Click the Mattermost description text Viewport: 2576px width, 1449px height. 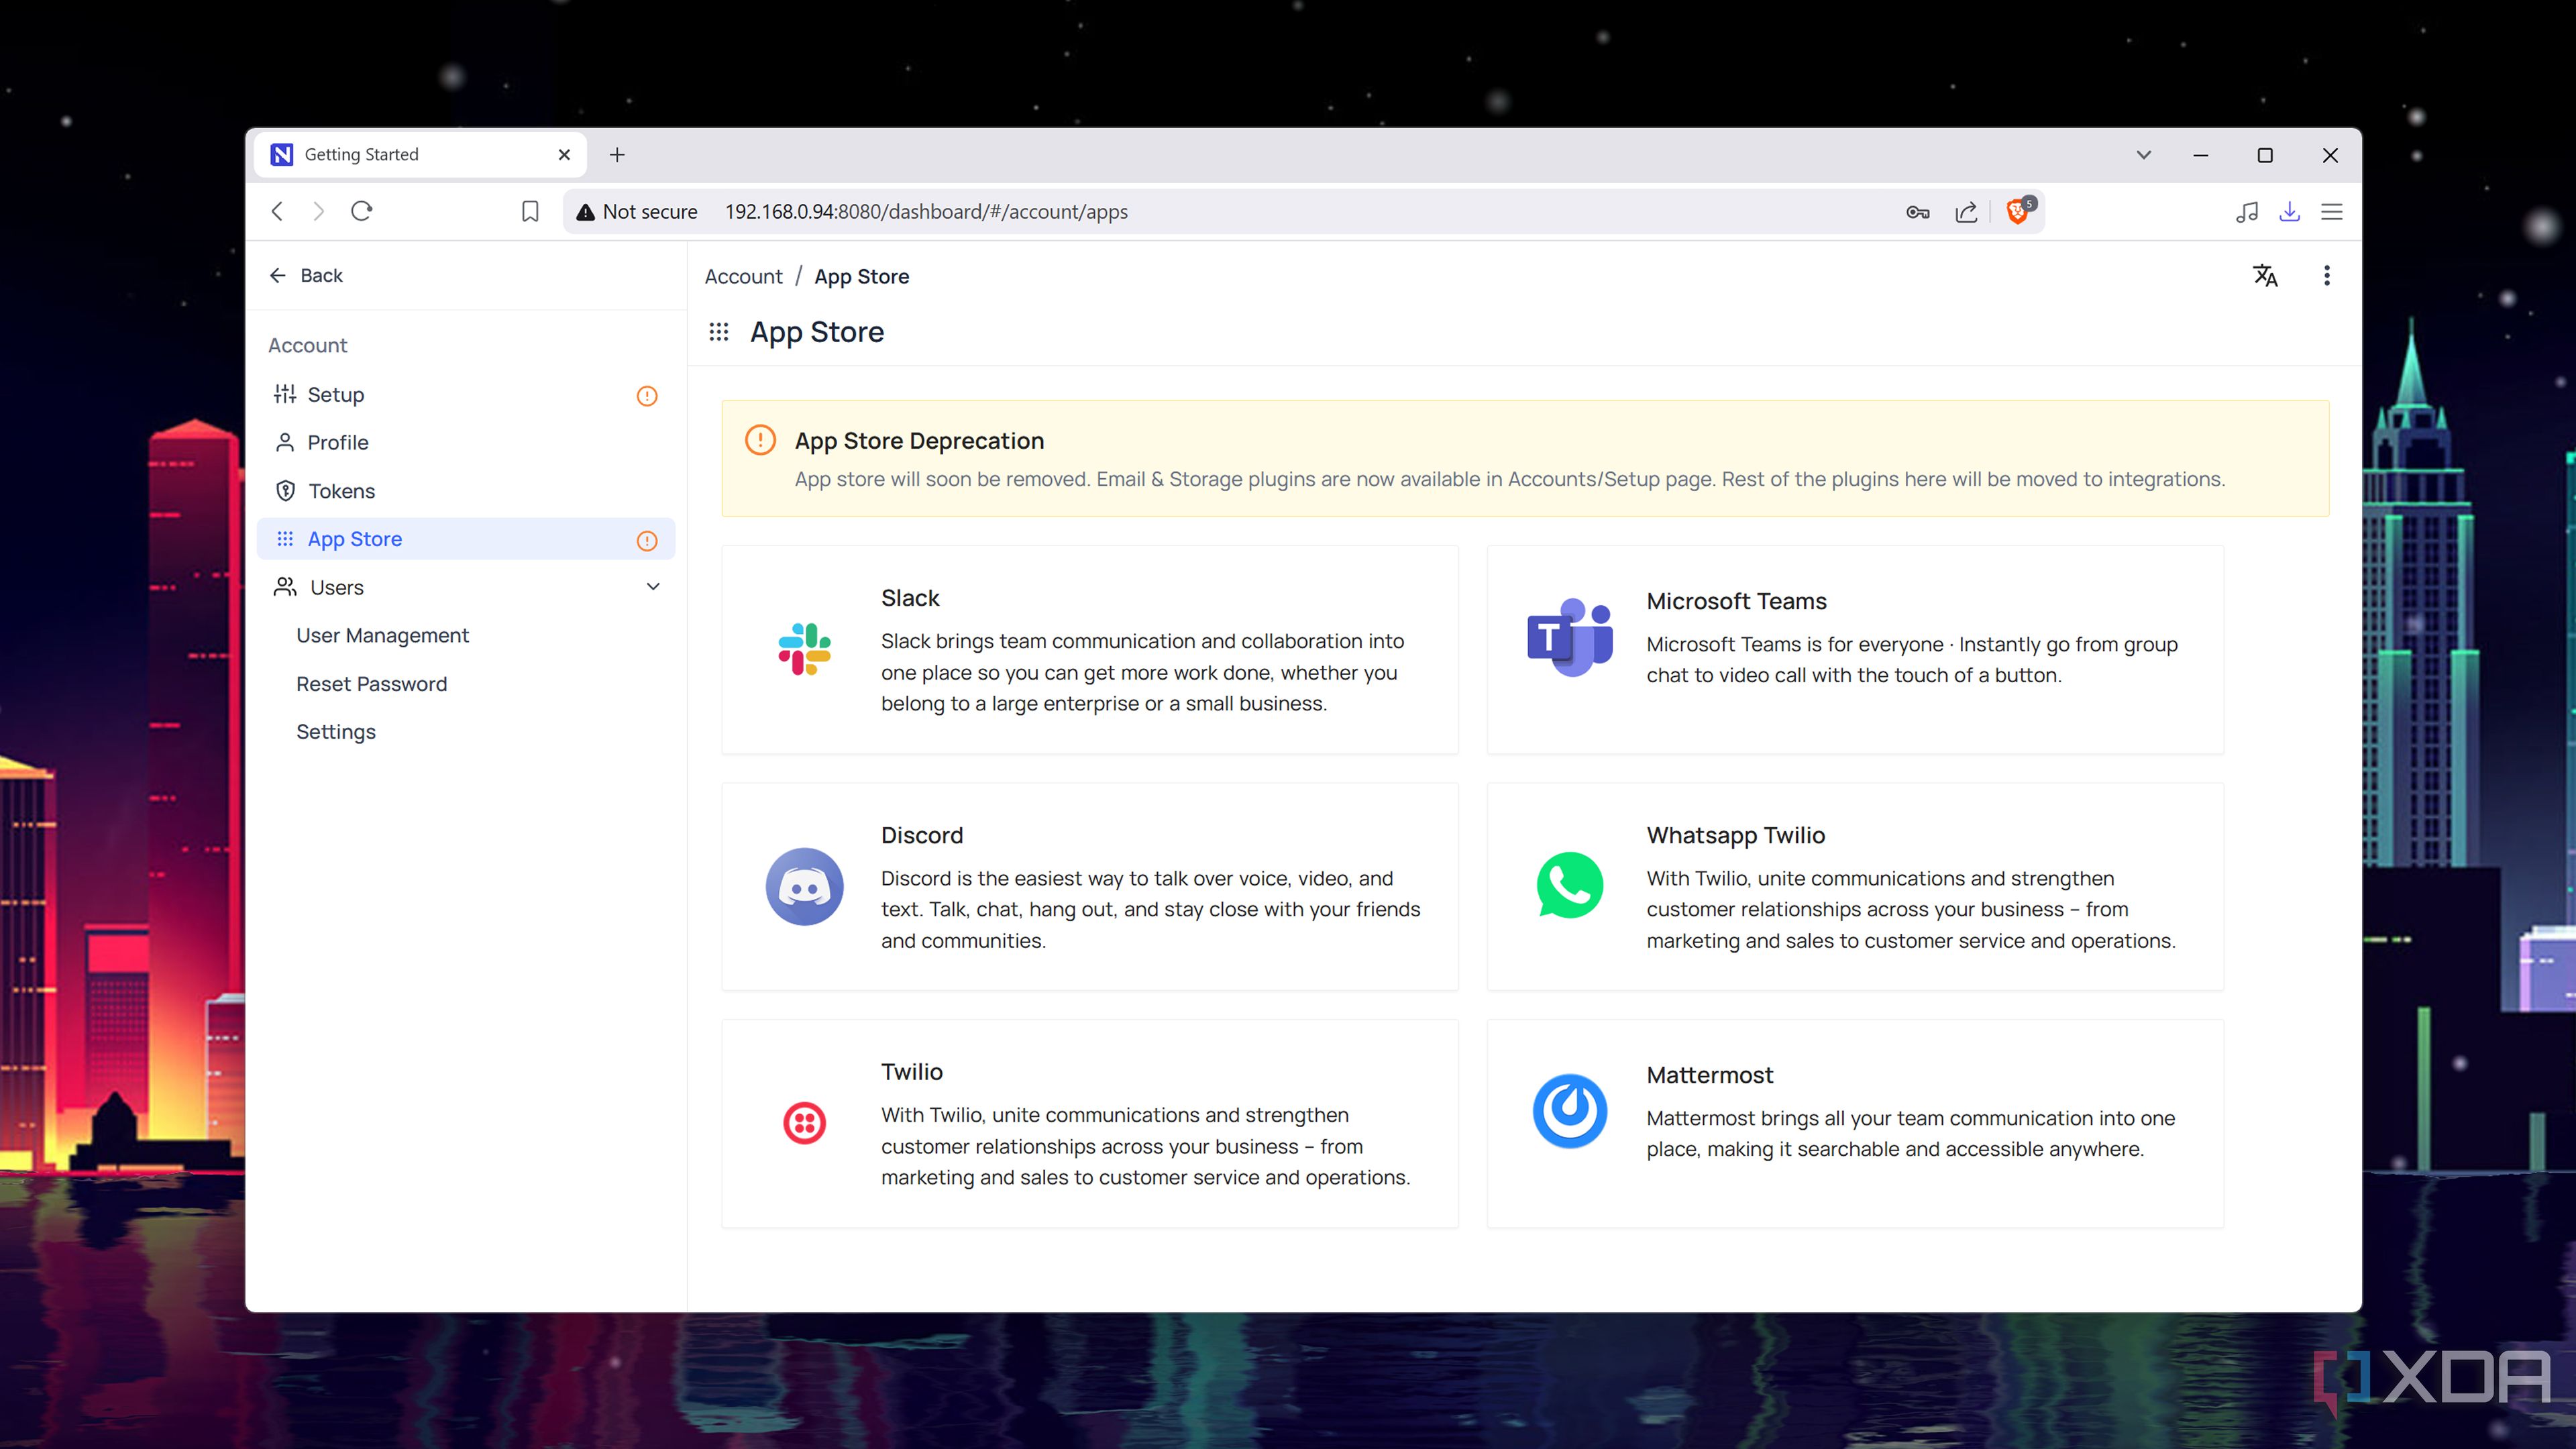point(1911,1134)
